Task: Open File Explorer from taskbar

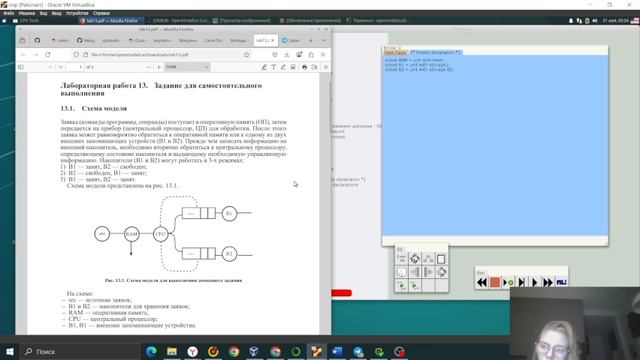Action: coord(172,351)
